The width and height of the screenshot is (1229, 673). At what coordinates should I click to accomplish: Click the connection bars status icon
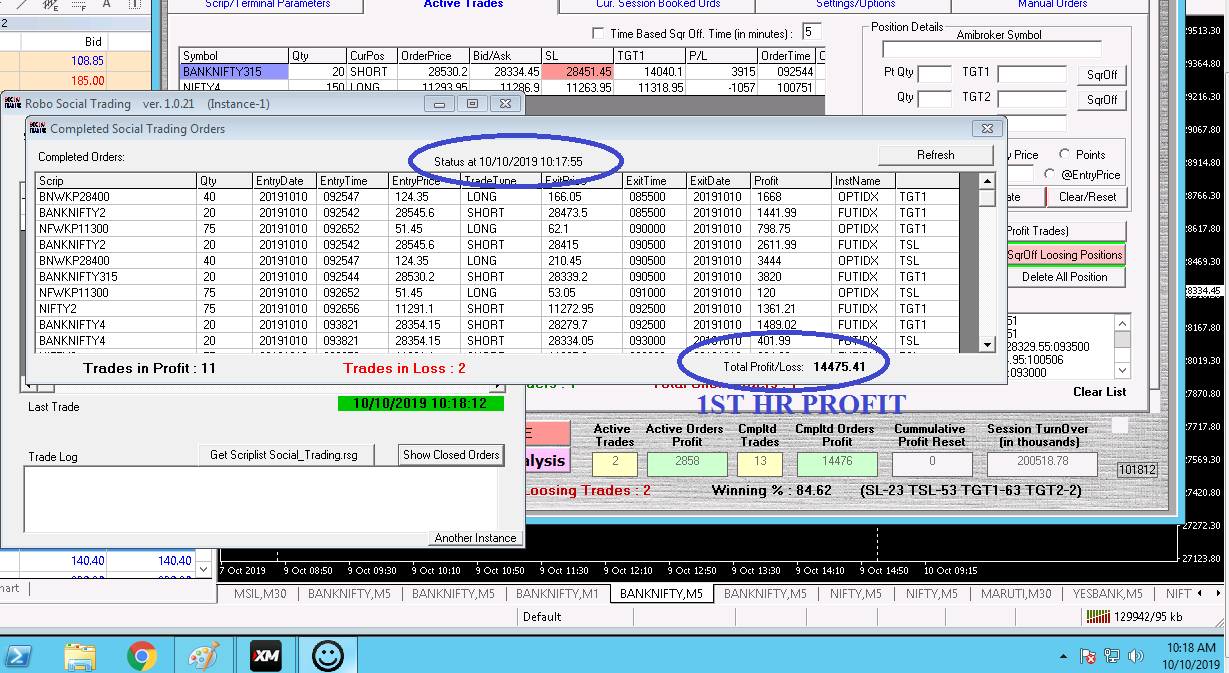[1097, 617]
